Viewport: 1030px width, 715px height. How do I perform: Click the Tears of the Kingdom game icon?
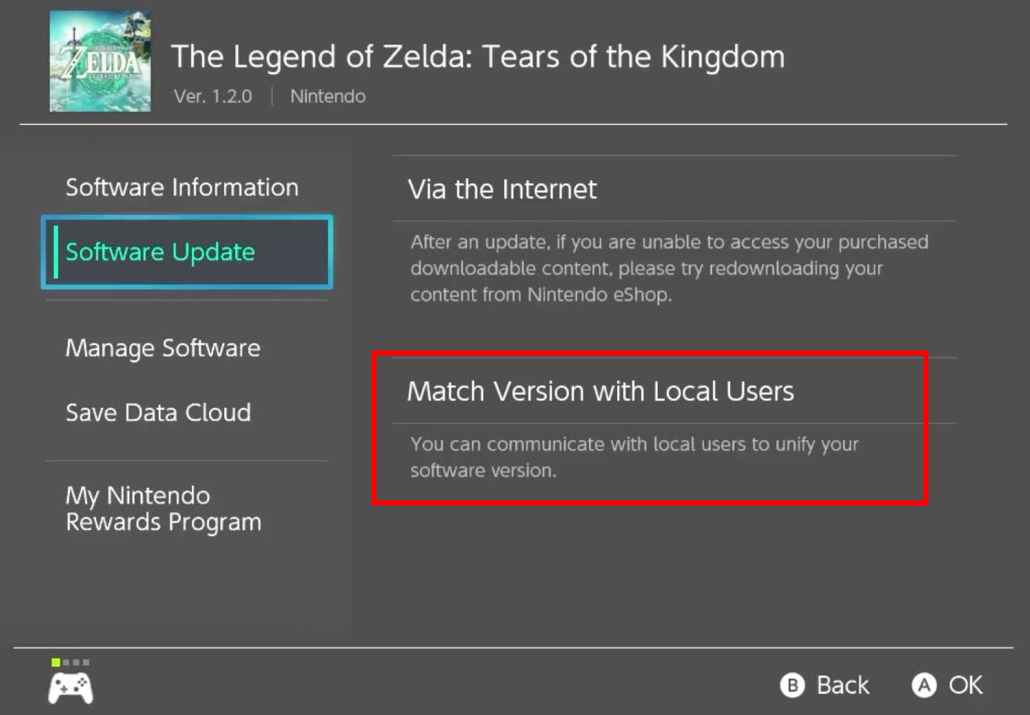(x=100, y=61)
